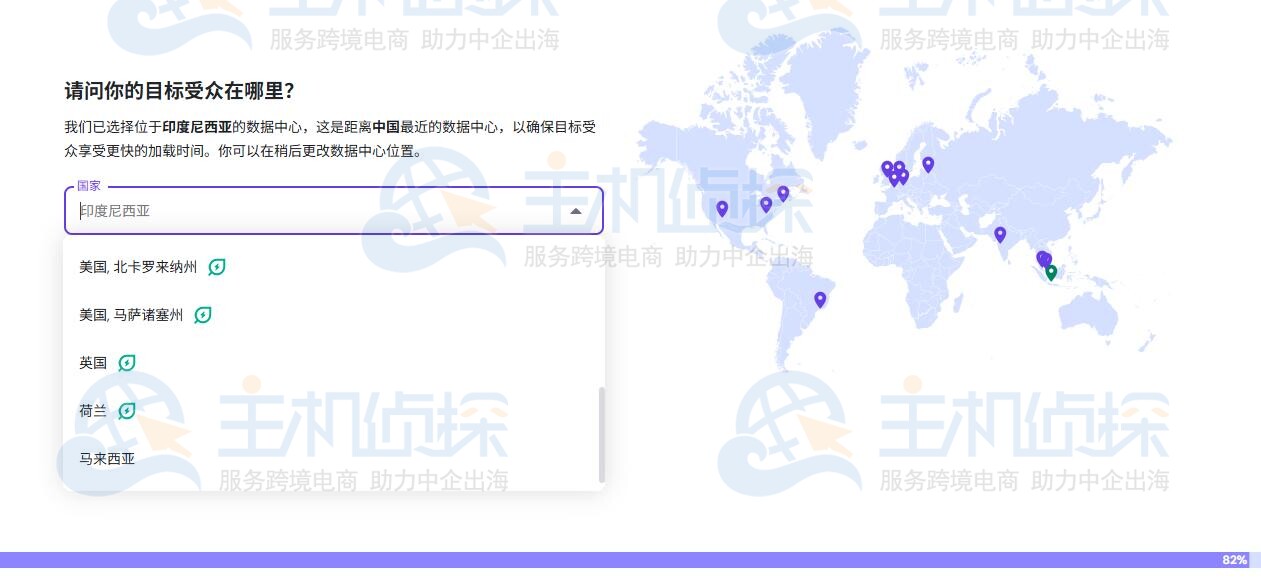Choose the 英国 data center option

tap(91, 363)
